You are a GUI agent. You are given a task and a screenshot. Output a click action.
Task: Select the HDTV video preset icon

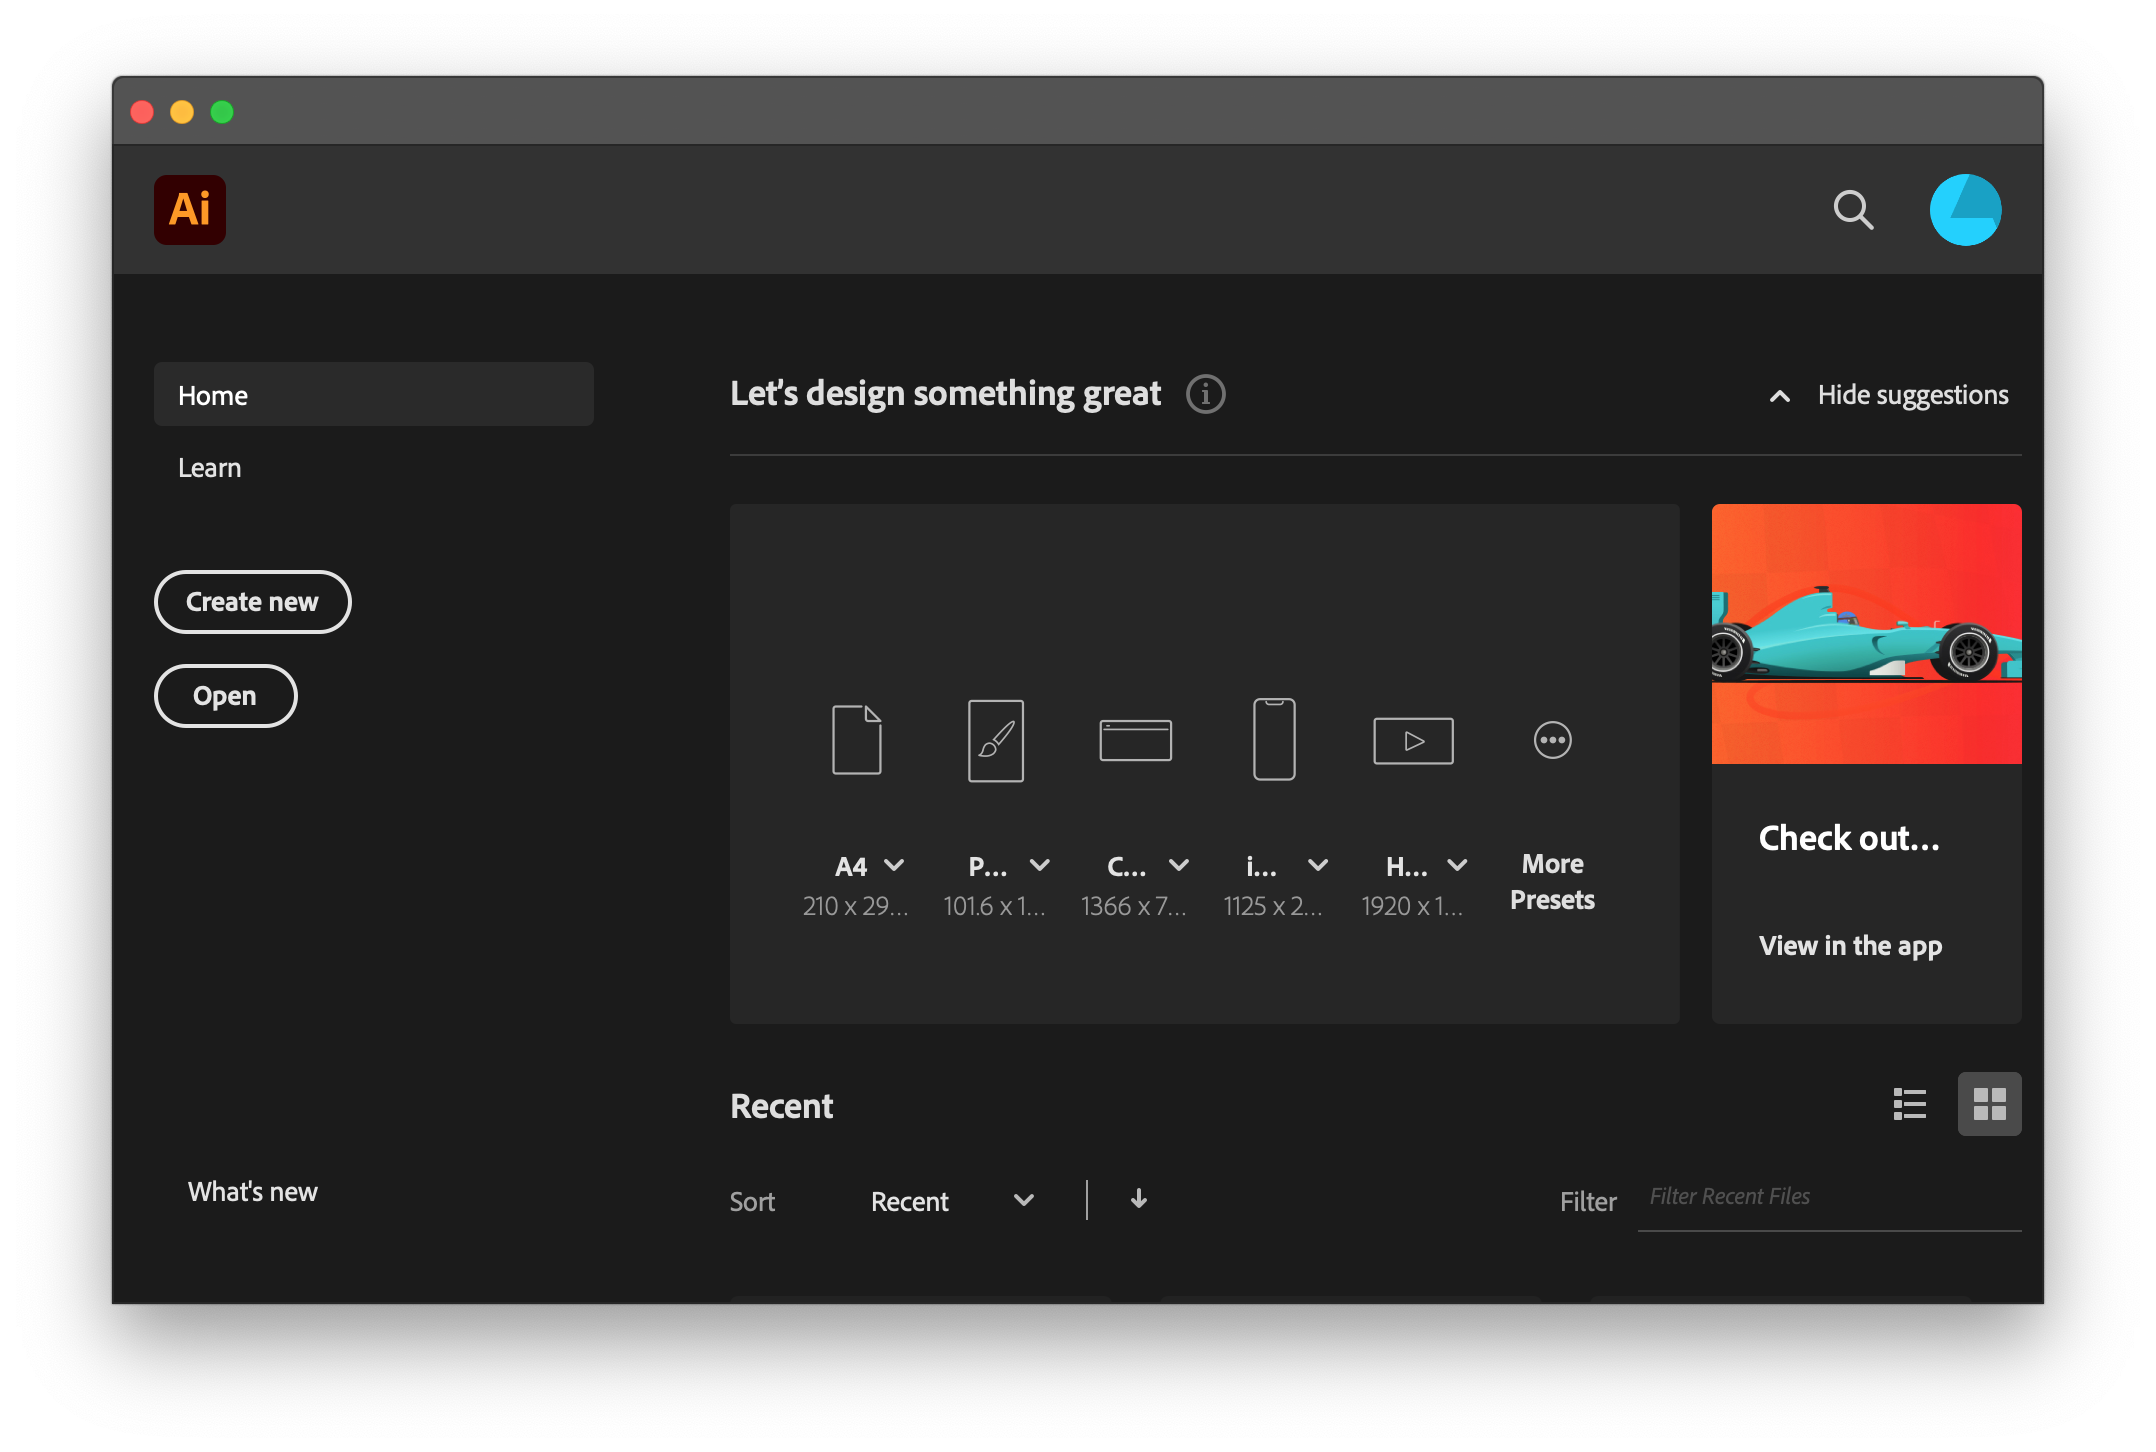1413,740
